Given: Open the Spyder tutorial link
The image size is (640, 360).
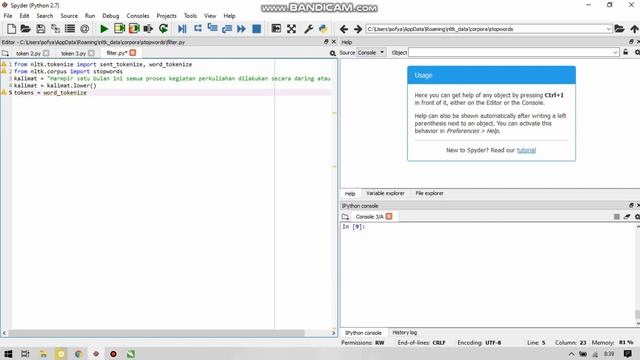Looking at the screenshot, I should point(526,150).
